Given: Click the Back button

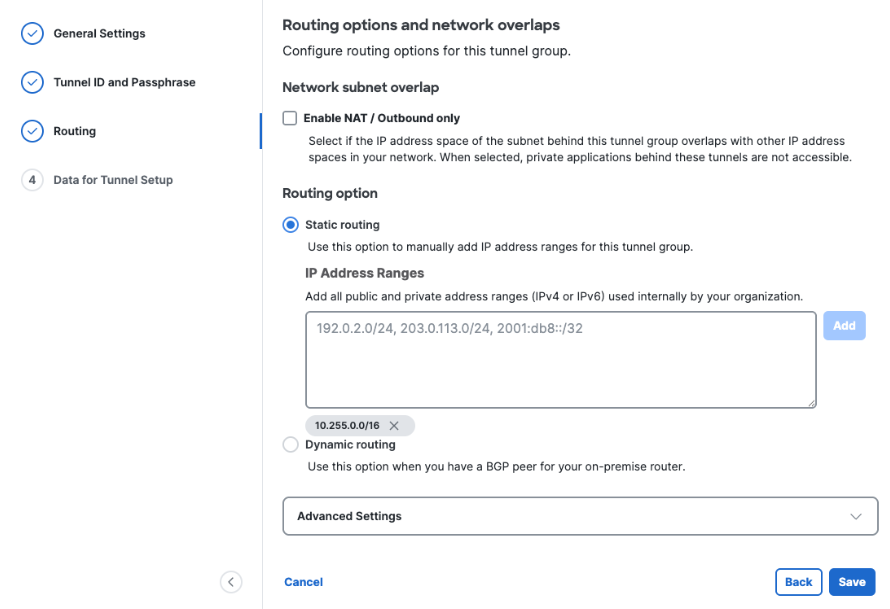Looking at the screenshot, I should (799, 582).
